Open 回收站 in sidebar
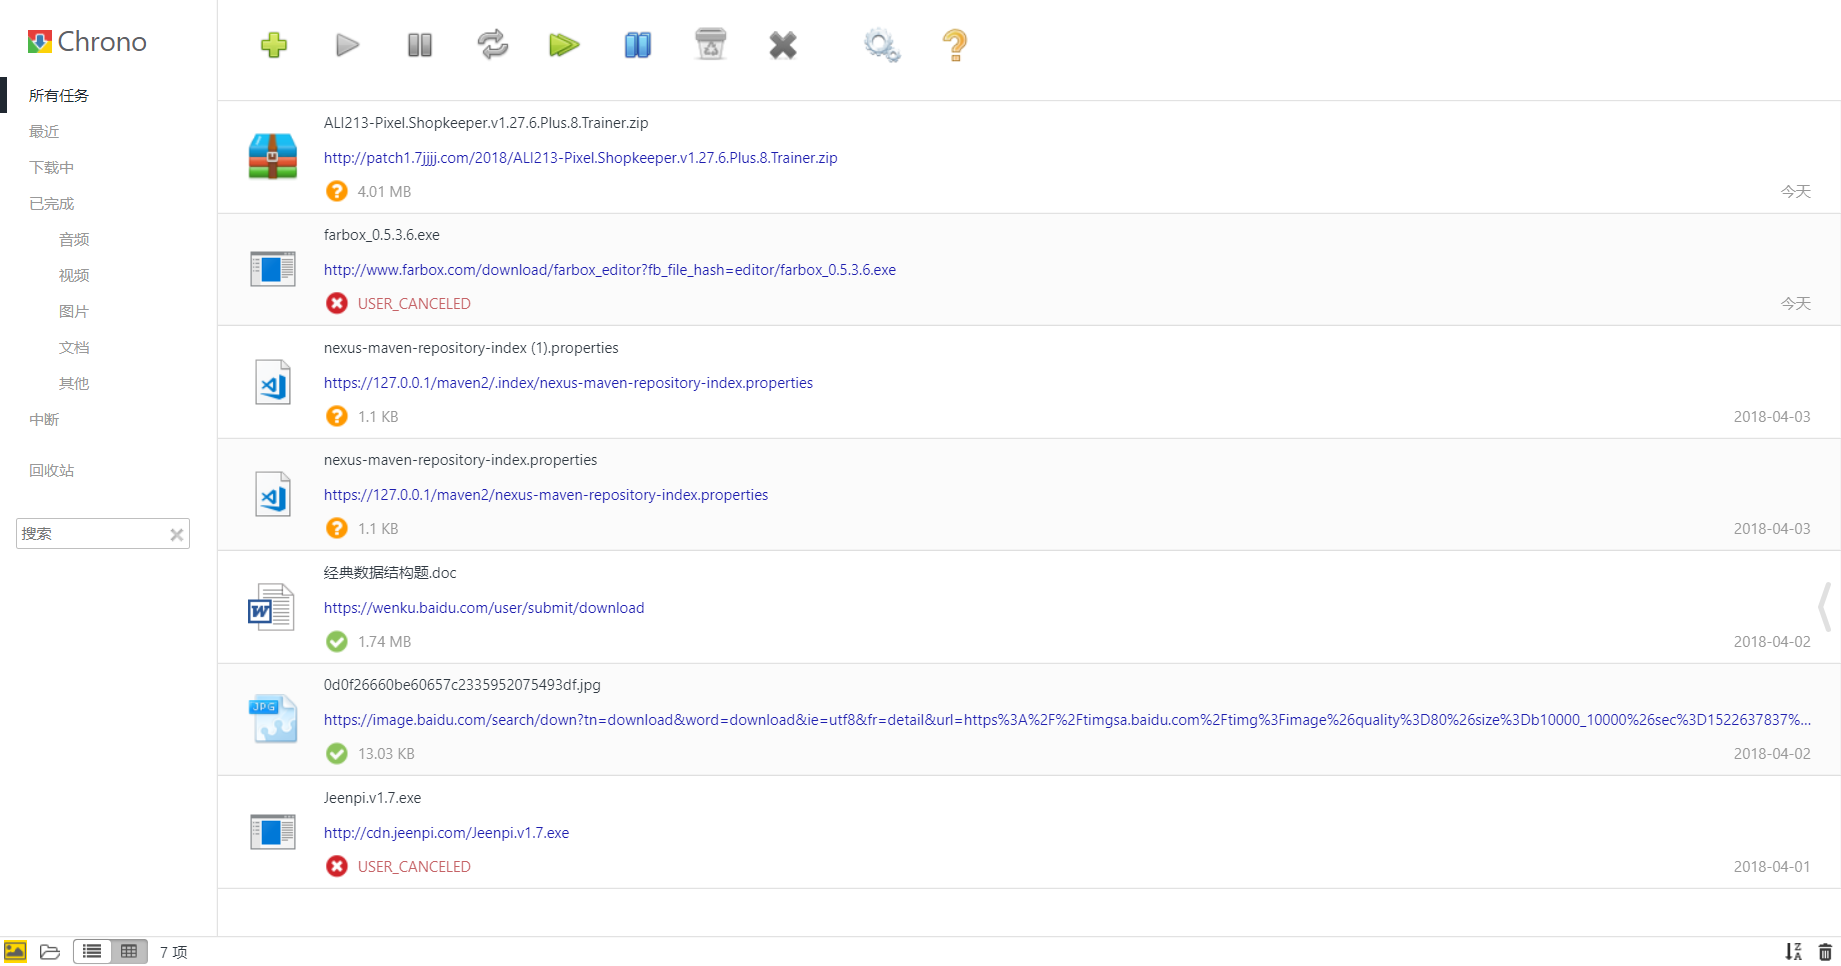 tap(52, 471)
